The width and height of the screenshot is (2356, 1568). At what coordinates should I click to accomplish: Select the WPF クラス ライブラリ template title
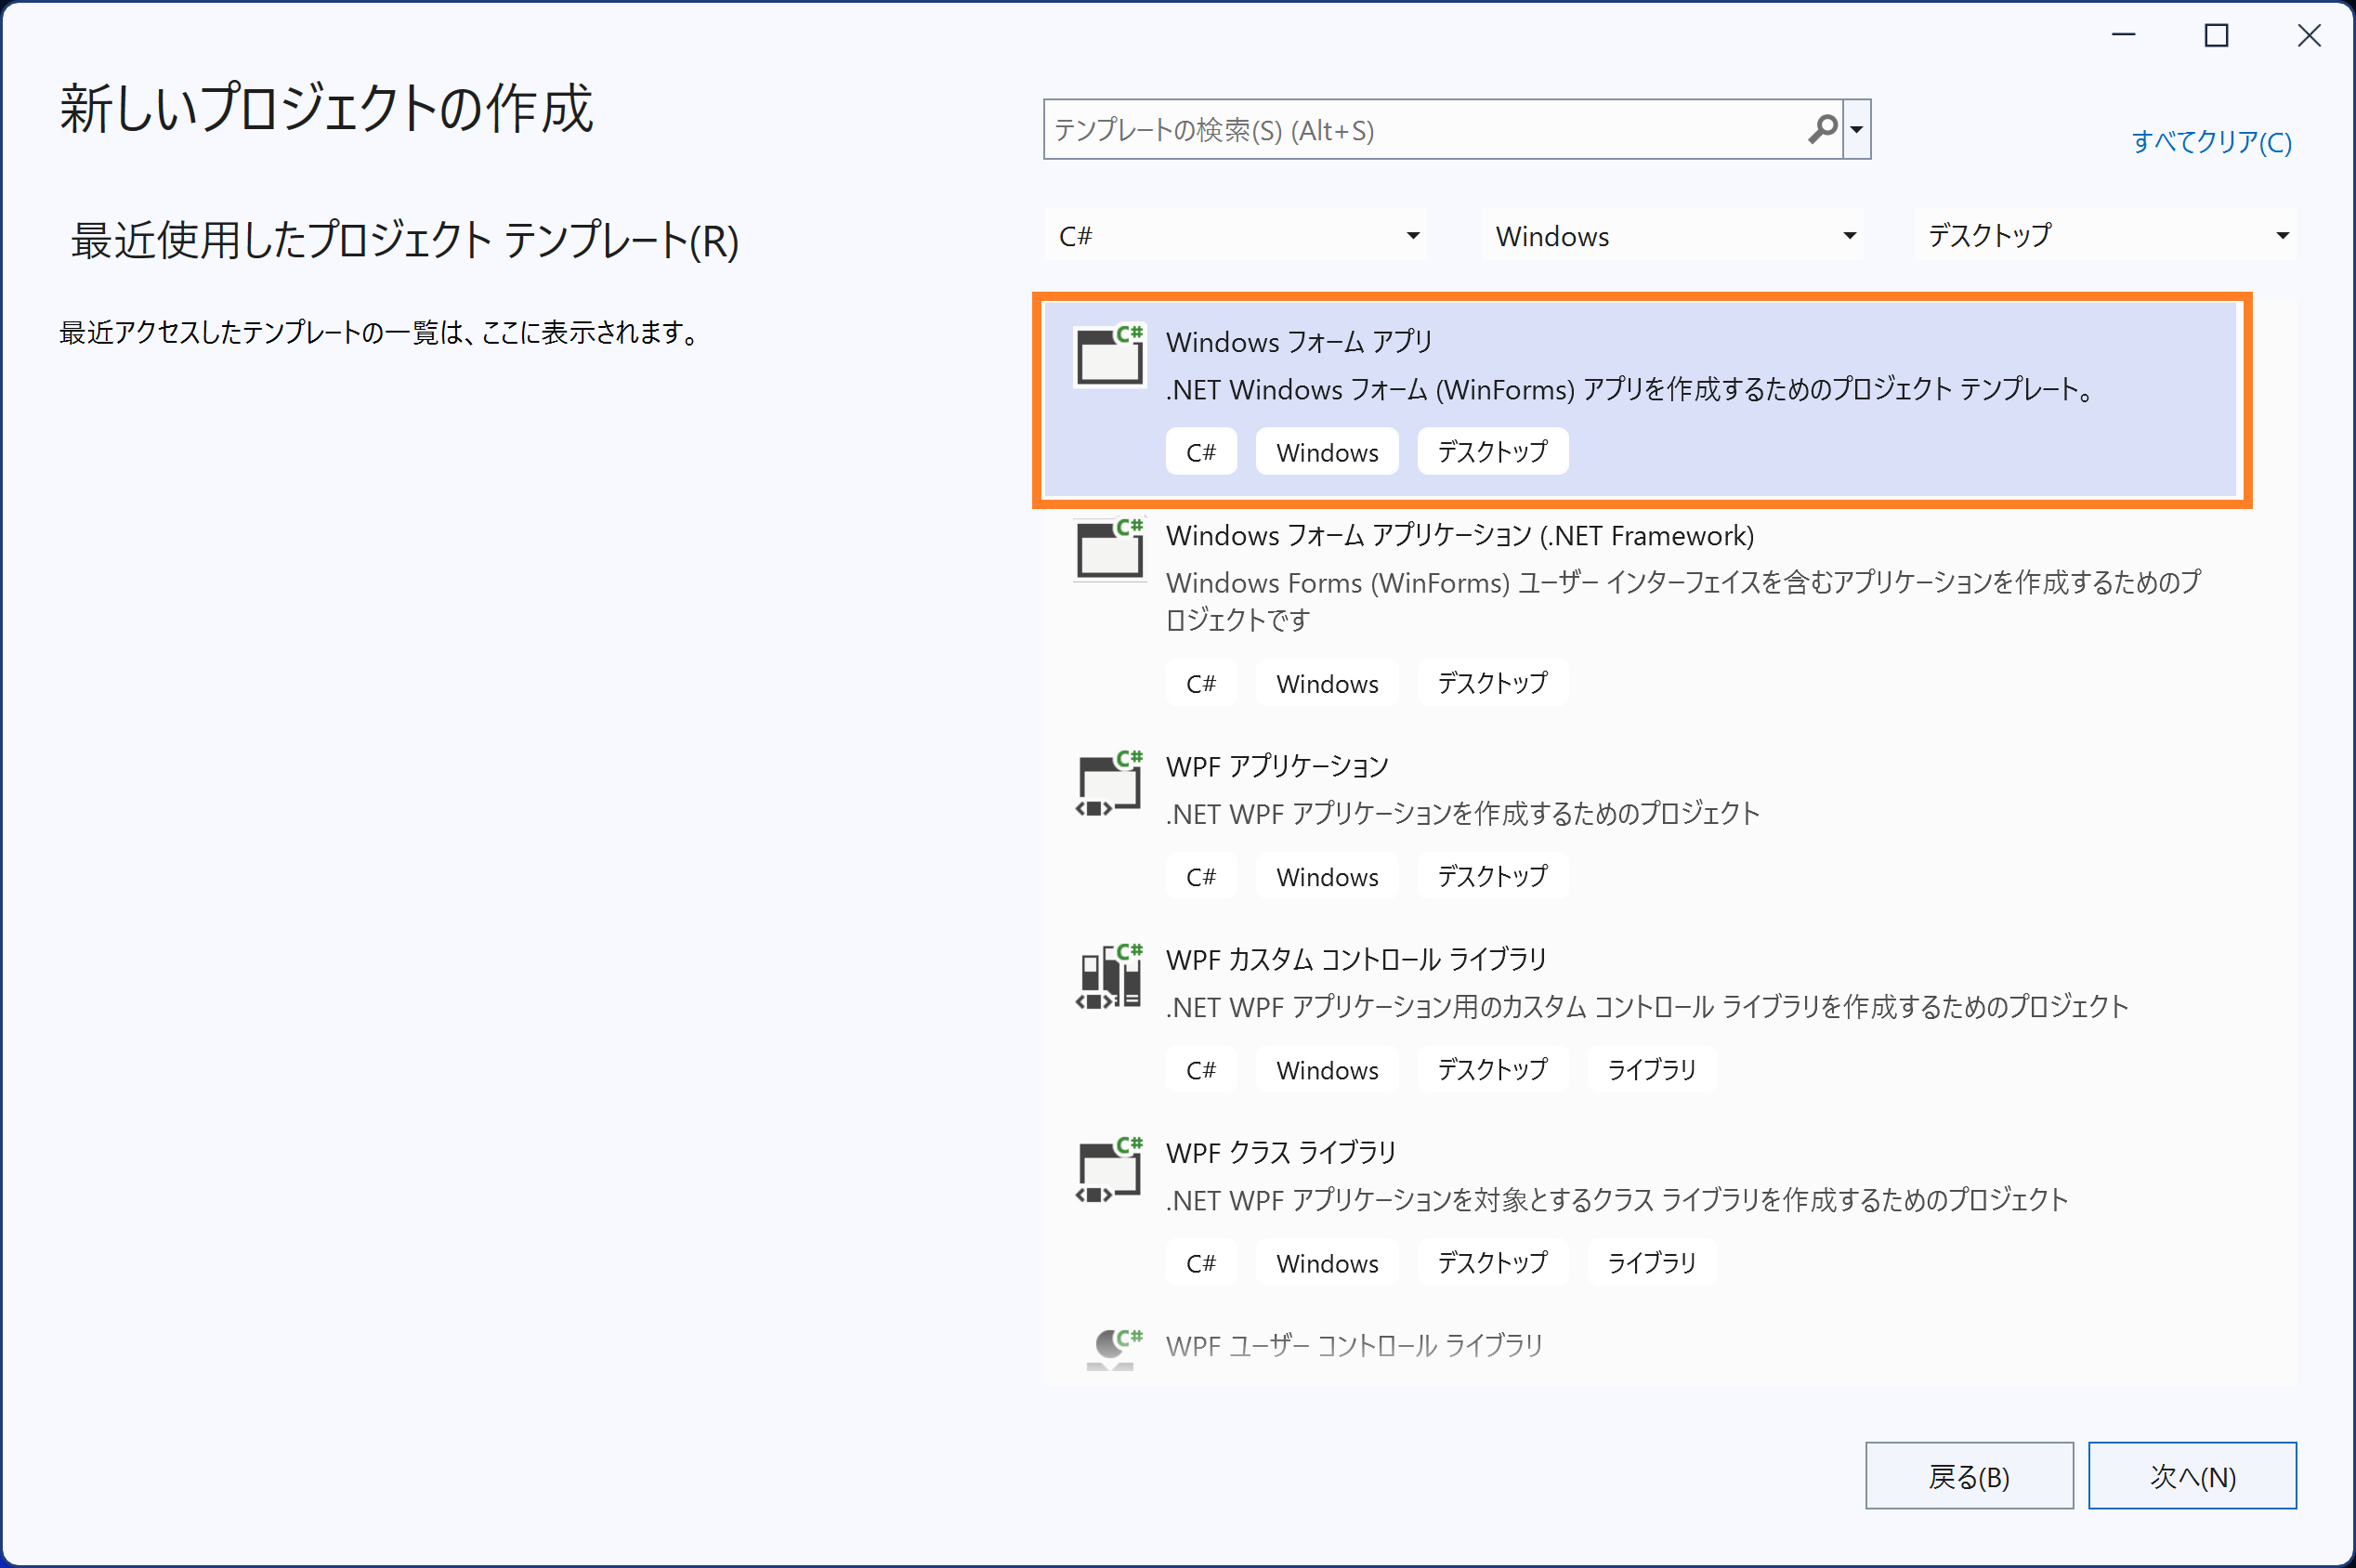[x=1281, y=1153]
